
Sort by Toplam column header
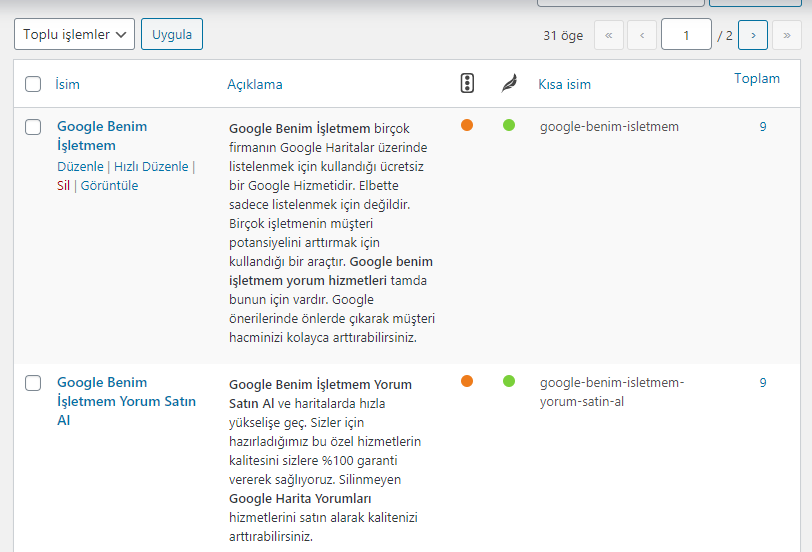[x=756, y=78]
